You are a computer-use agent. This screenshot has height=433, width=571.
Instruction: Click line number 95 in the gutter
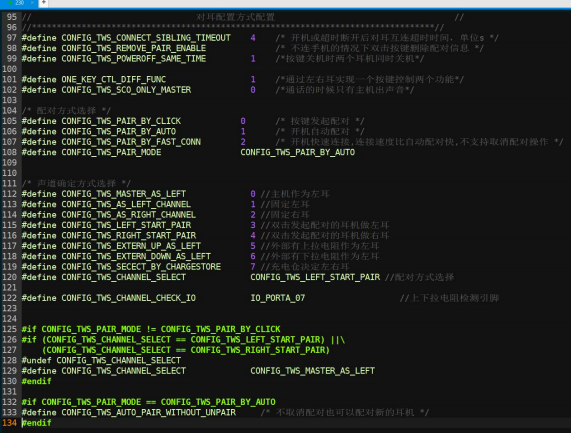(x=12, y=17)
